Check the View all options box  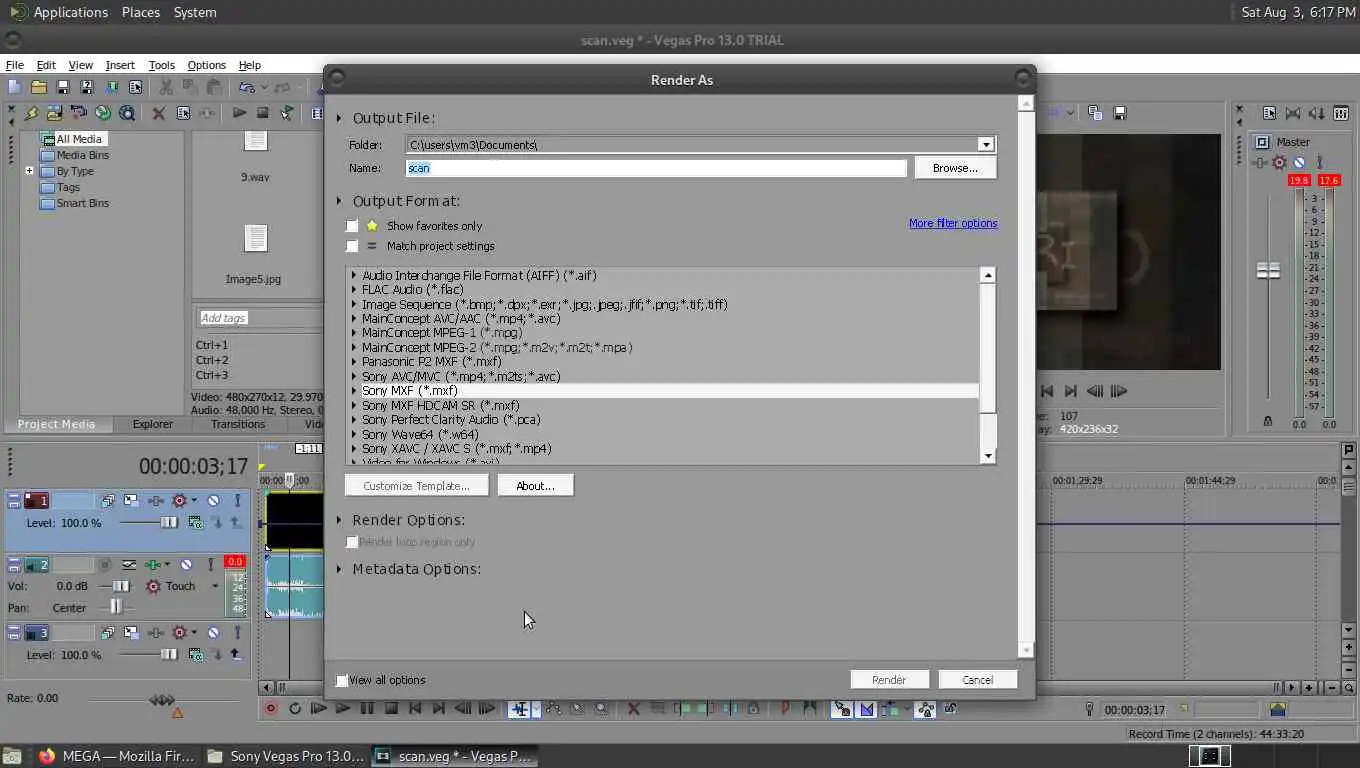[342, 680]
